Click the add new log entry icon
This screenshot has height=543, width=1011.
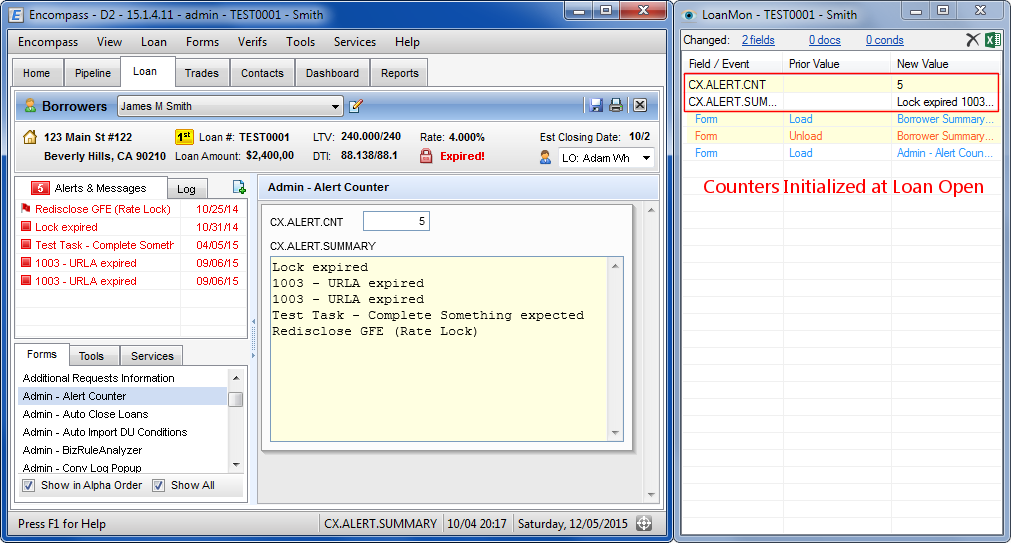(x=239, y=188)
